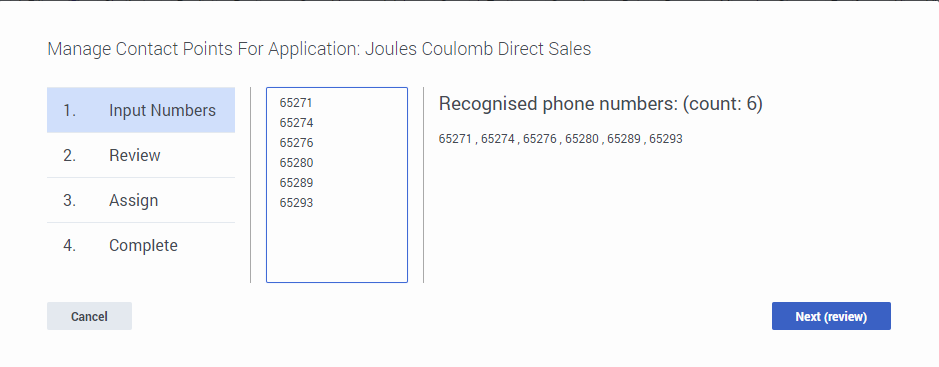Click the Recognised phone numbers count heading

point(601,104)
